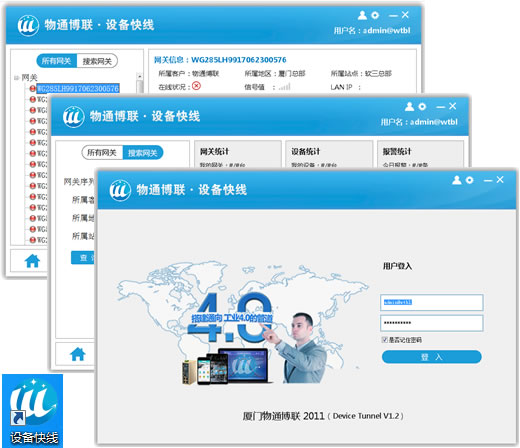
Task: Select 搜索网关 tab in the middle window
Action: pos(143,153)
